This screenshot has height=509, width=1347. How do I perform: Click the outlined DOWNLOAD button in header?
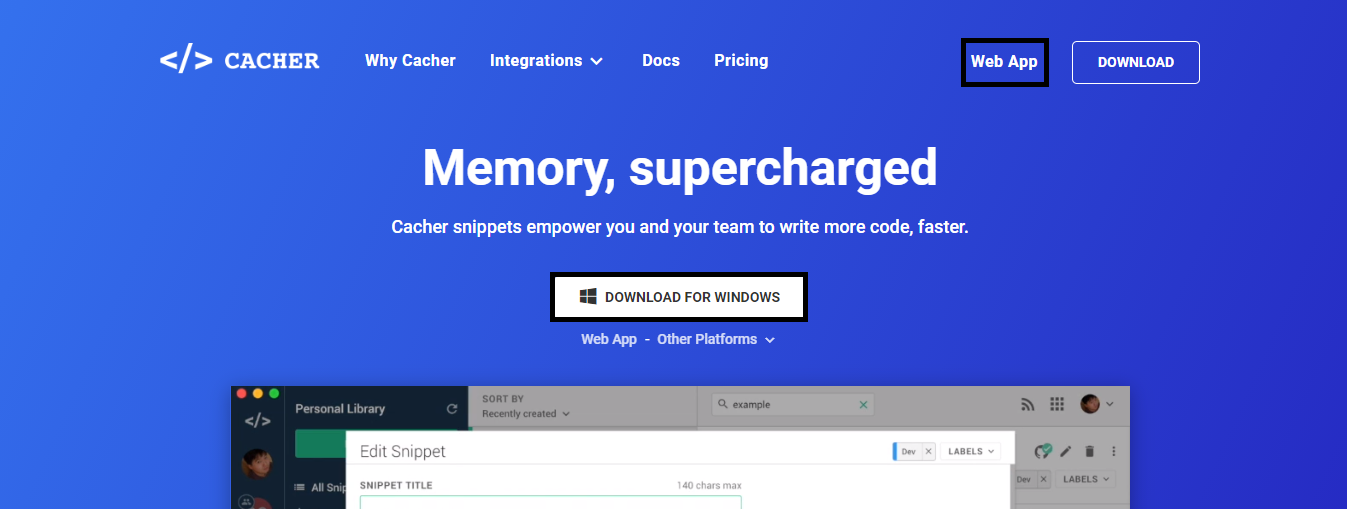tap(1136, 62)
